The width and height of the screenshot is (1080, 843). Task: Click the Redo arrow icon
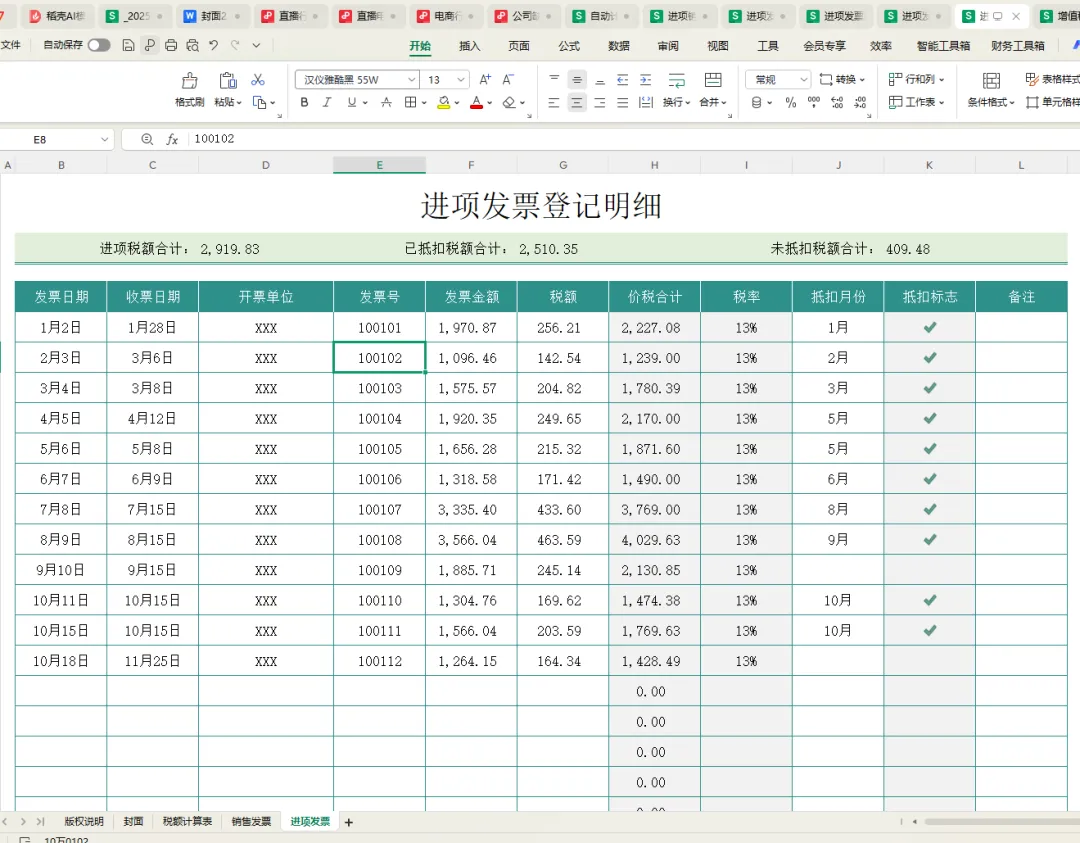pyautogui.click(x=235, y=45)
